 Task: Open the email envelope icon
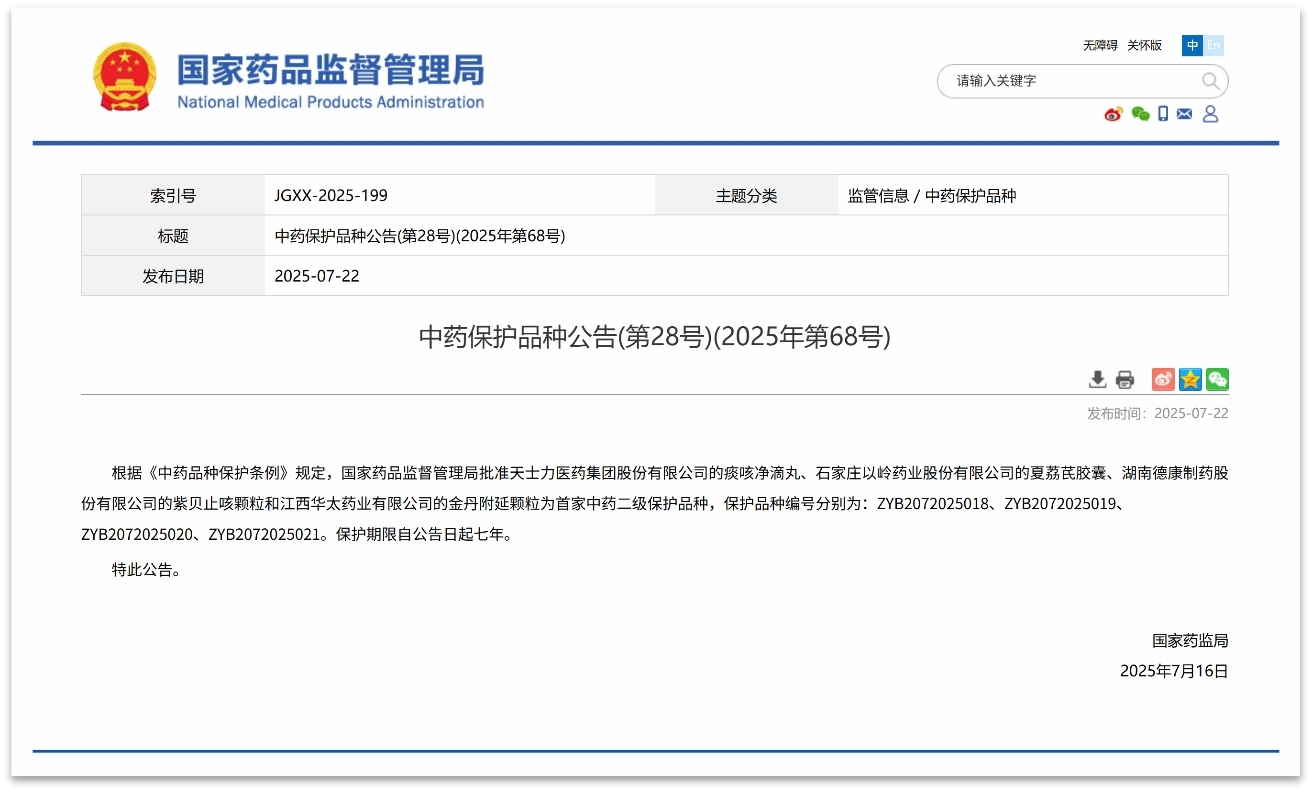pyautogui.click(x=1185, y=114)
